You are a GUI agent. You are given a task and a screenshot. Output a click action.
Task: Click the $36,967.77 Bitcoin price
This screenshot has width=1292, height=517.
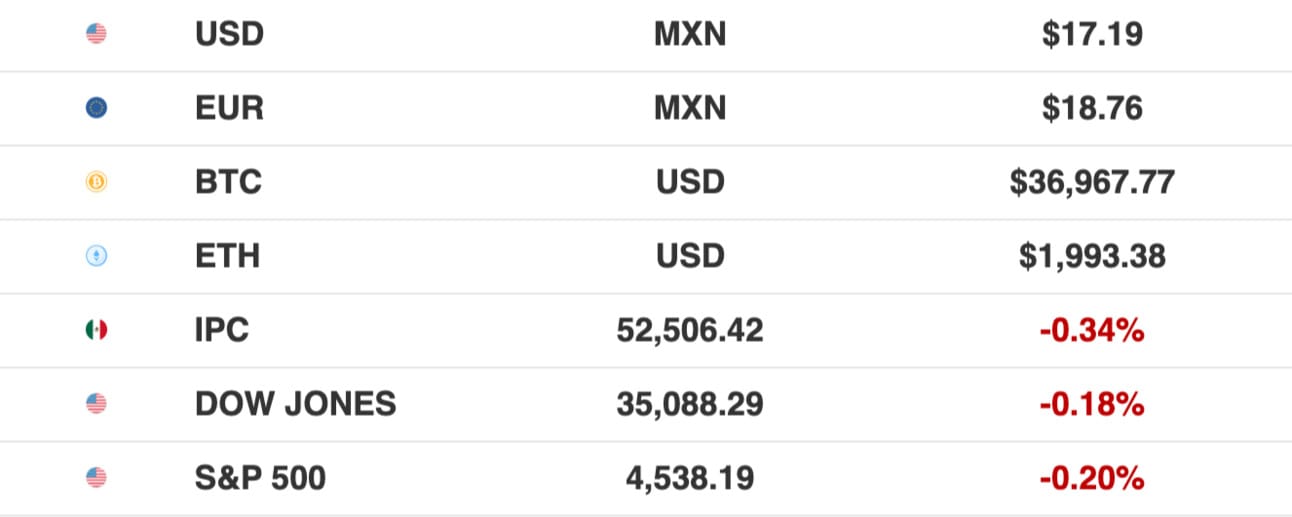[1092, 183]
